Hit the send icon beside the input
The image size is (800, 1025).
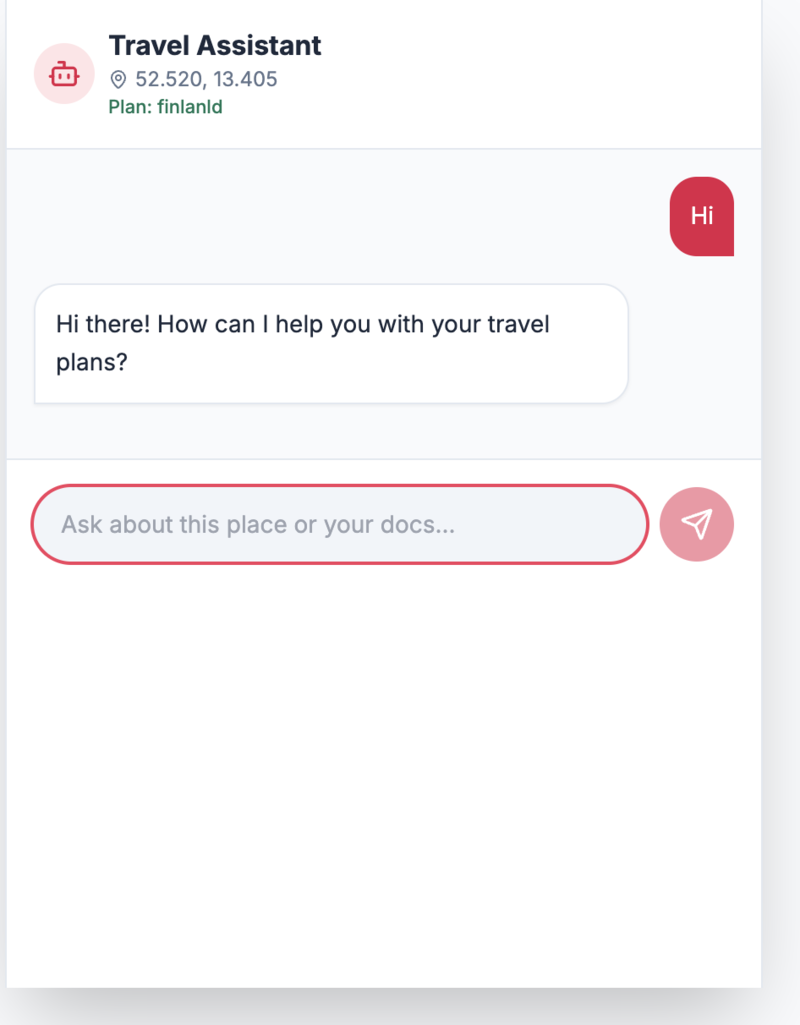697,523
